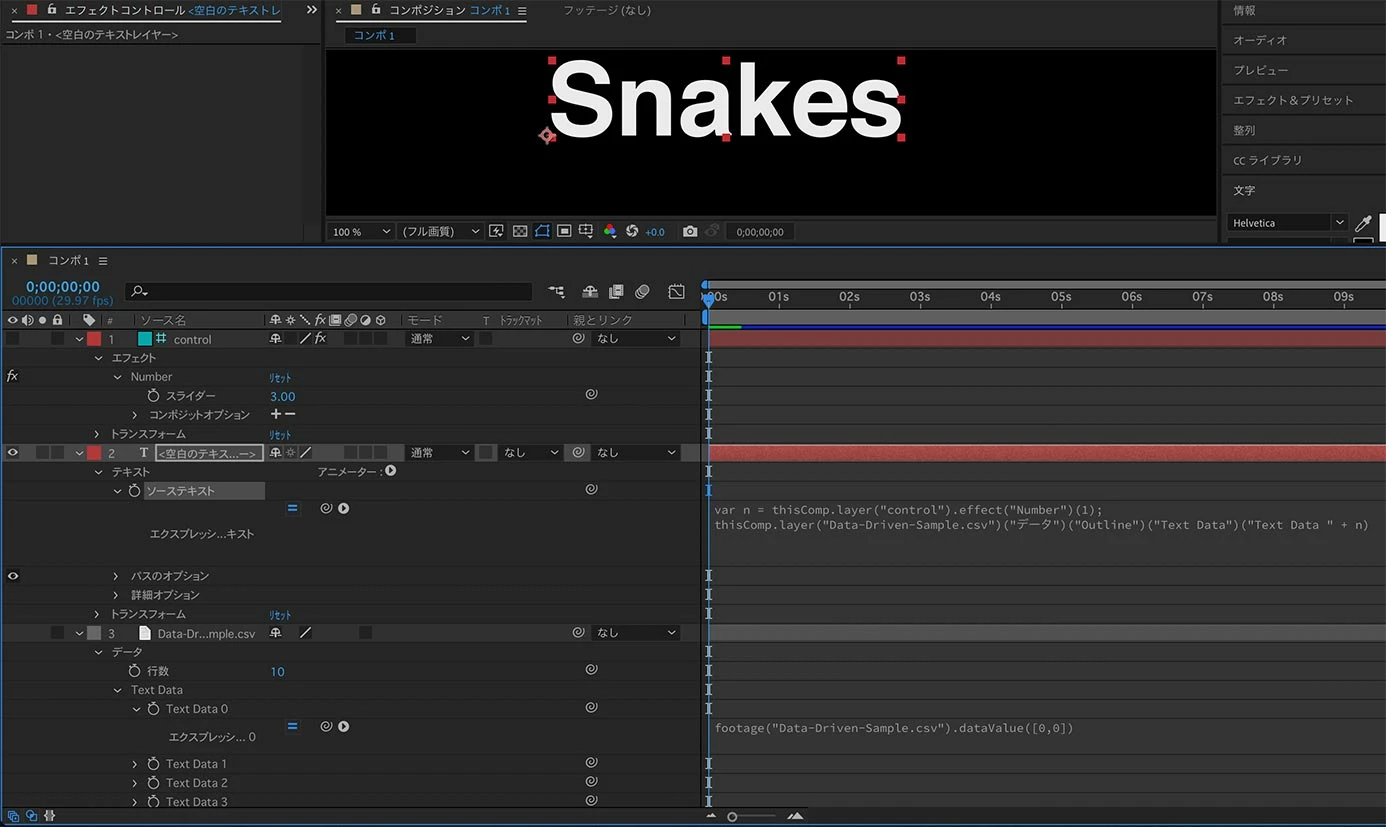This screenshot has height=827, width=1386.
Task: Click fast previews icon in viewer bar
Action: [496, 231]
